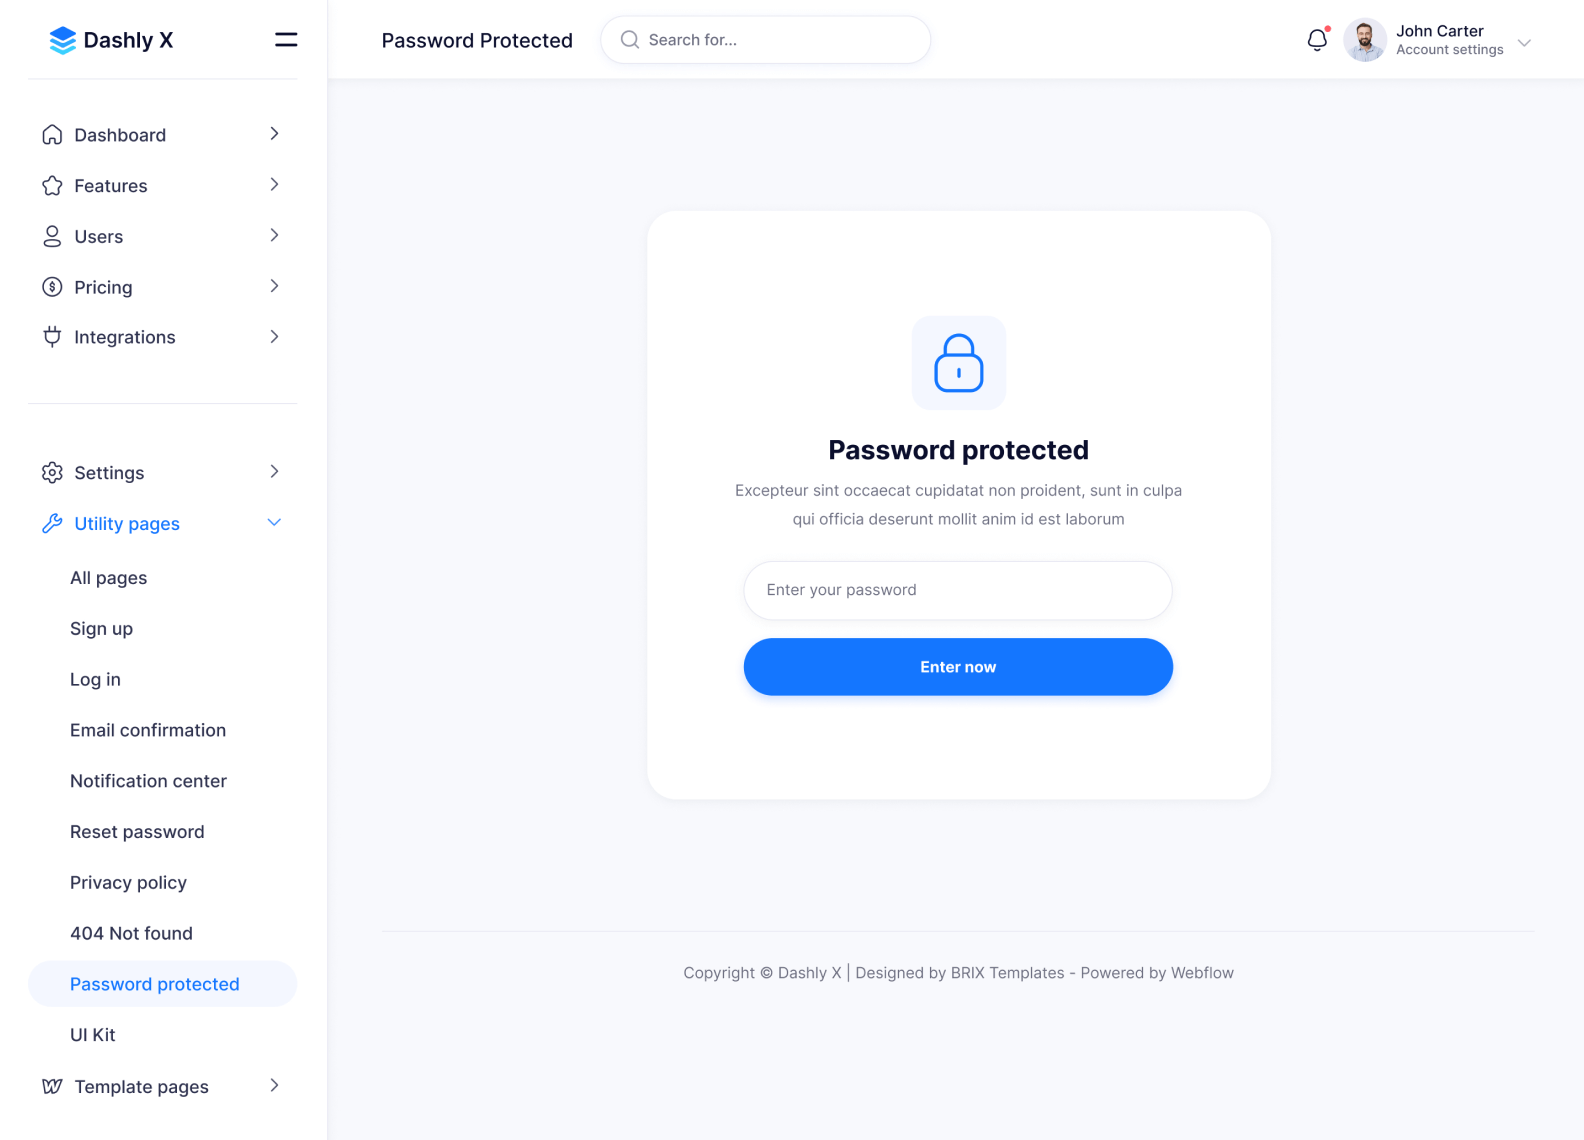Click the search magnifier icon
Image resolution: width=1584 pixels, height=1140 pixels.
coord(630,40)
